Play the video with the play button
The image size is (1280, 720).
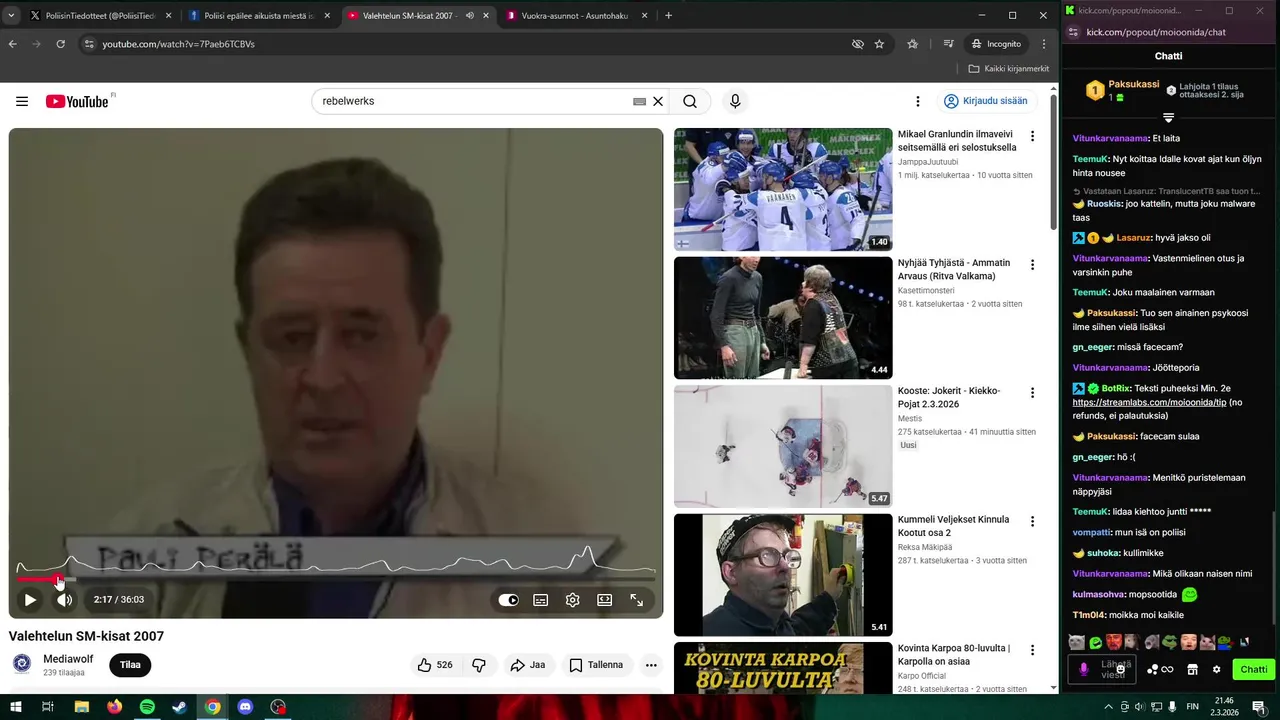(x=30, y=600)
